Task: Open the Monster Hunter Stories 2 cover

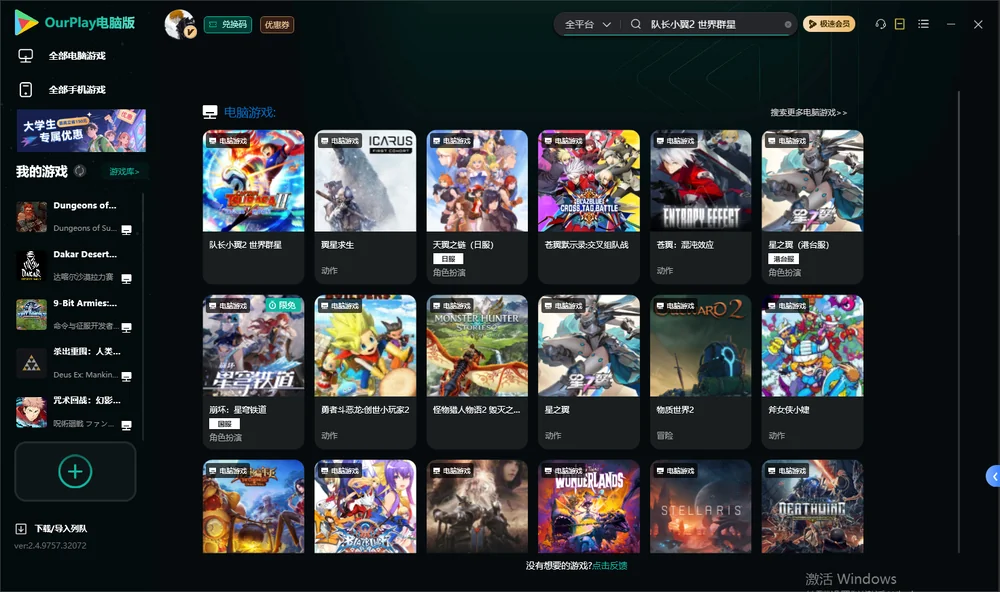Action: 477,346
